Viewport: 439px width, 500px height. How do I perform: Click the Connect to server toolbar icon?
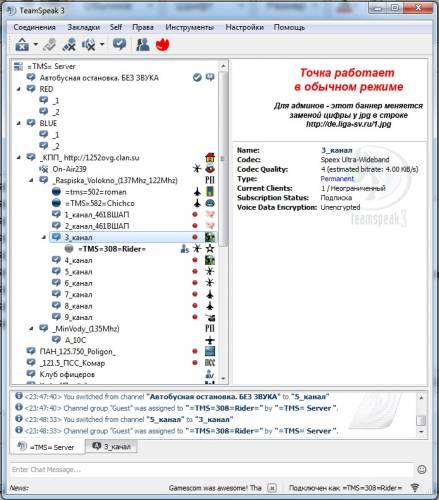tap(22, 44)
